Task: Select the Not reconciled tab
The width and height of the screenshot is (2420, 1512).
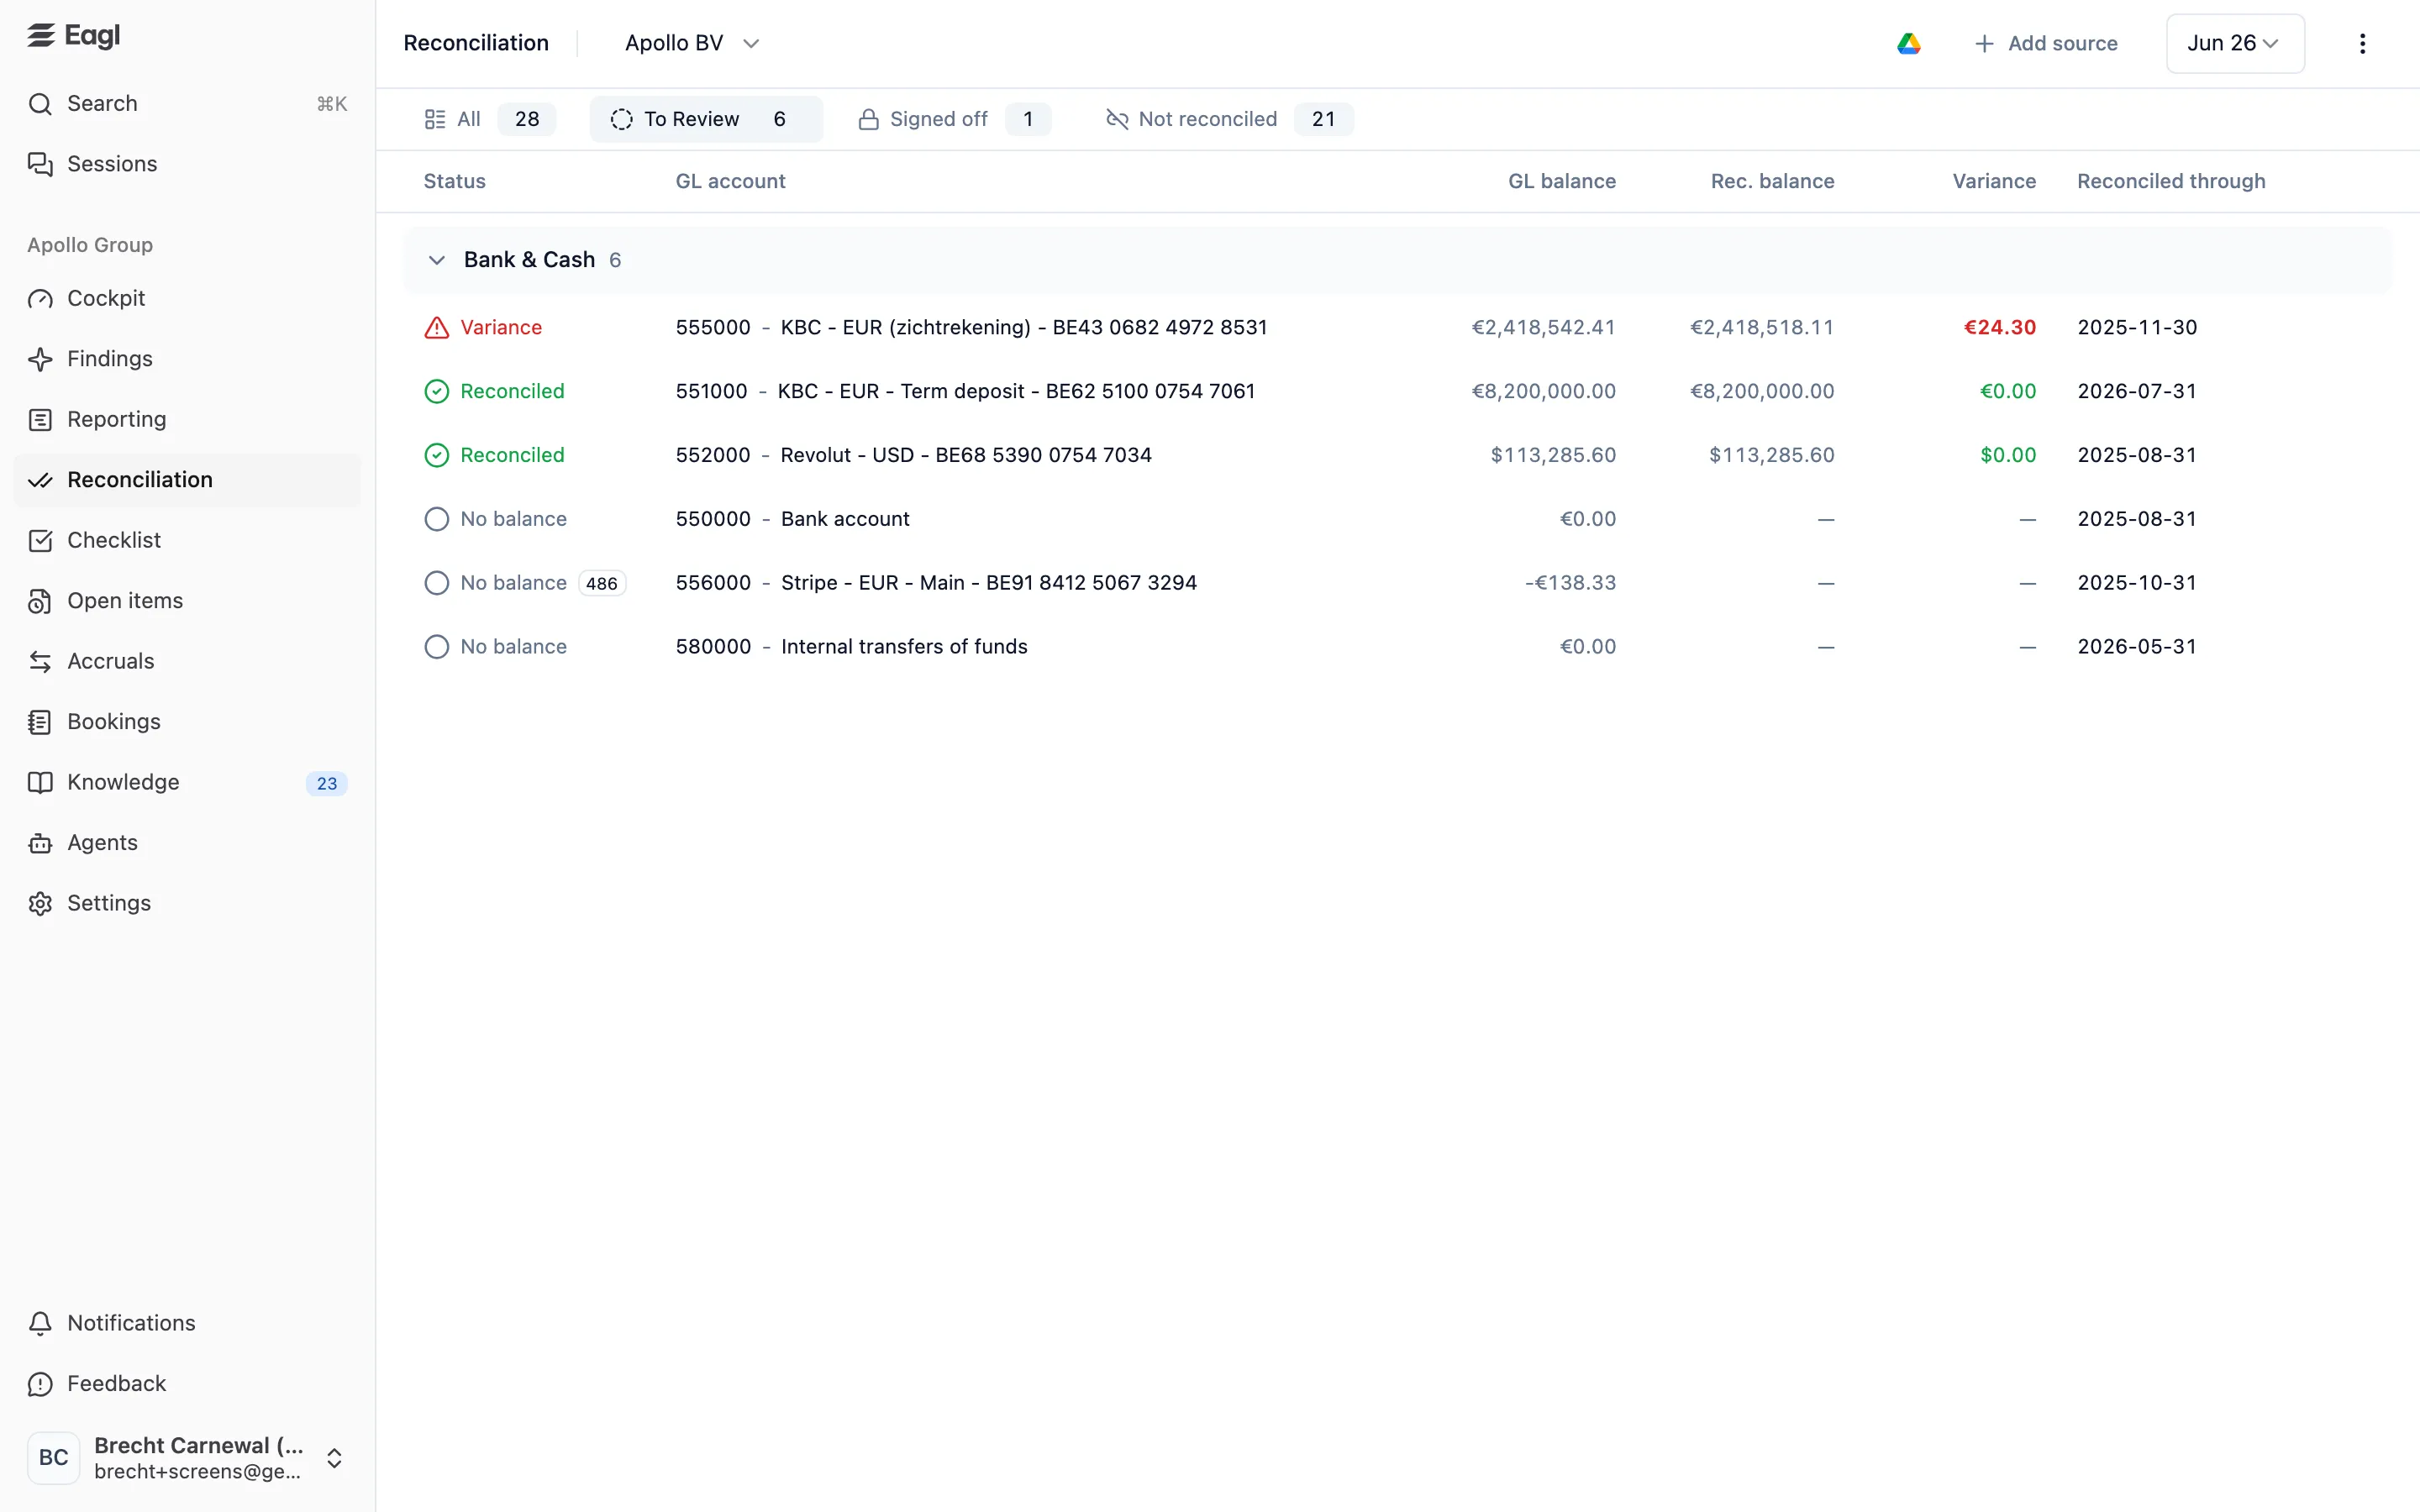Action: (1229, 119)
